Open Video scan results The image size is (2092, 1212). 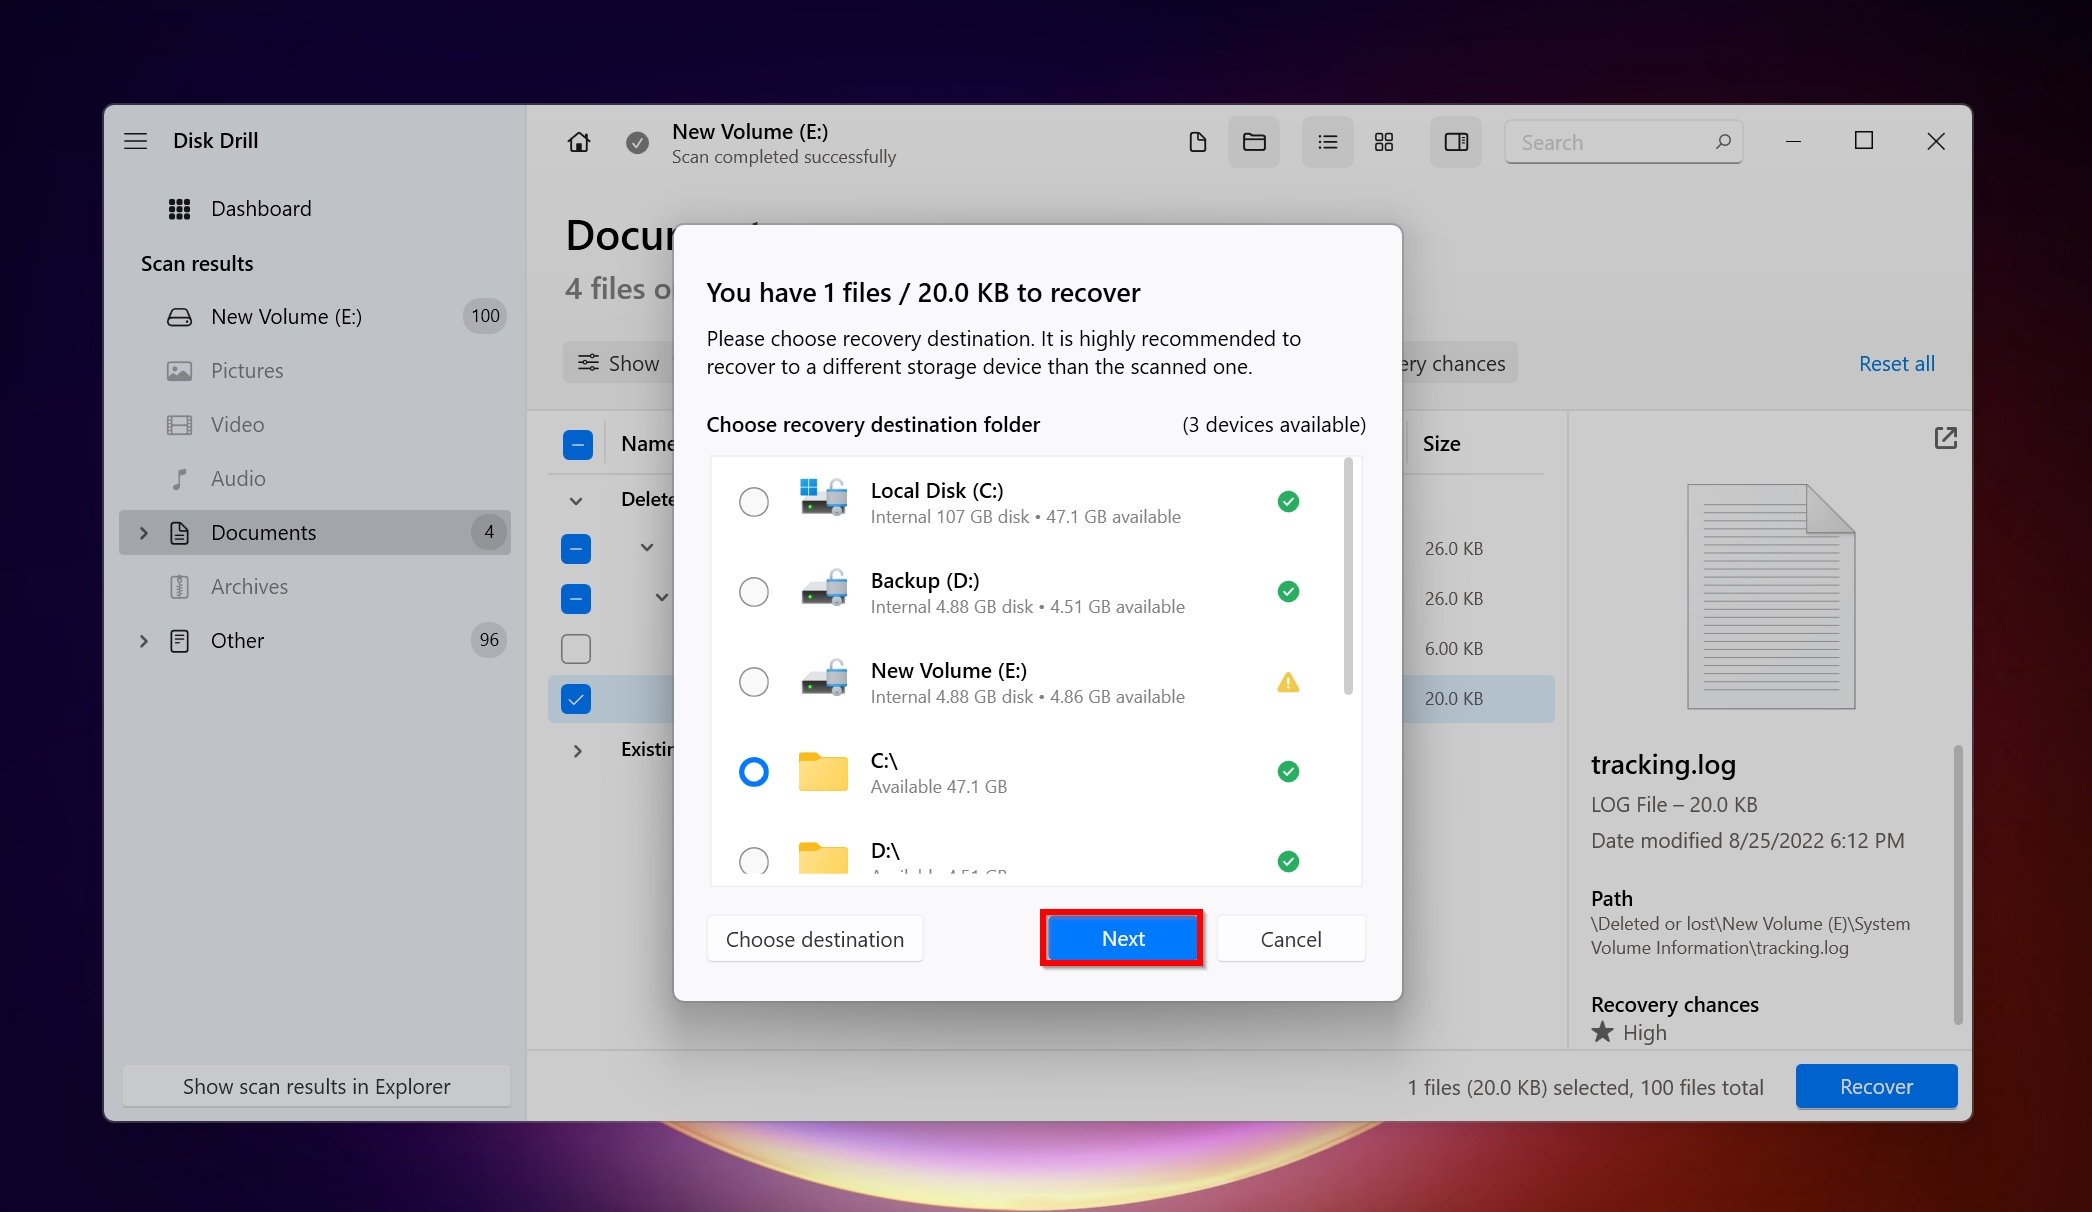pos(237,425)
